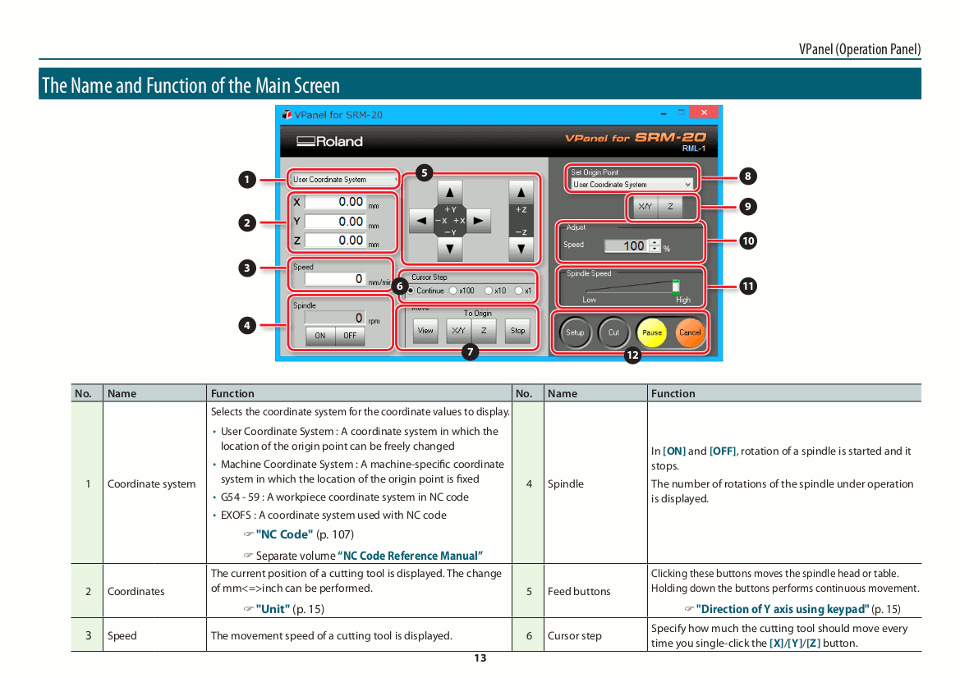Viewport: 960px width, 678px height.
Task: Move the tool with the -X left arrow
Action: (421, 220)
